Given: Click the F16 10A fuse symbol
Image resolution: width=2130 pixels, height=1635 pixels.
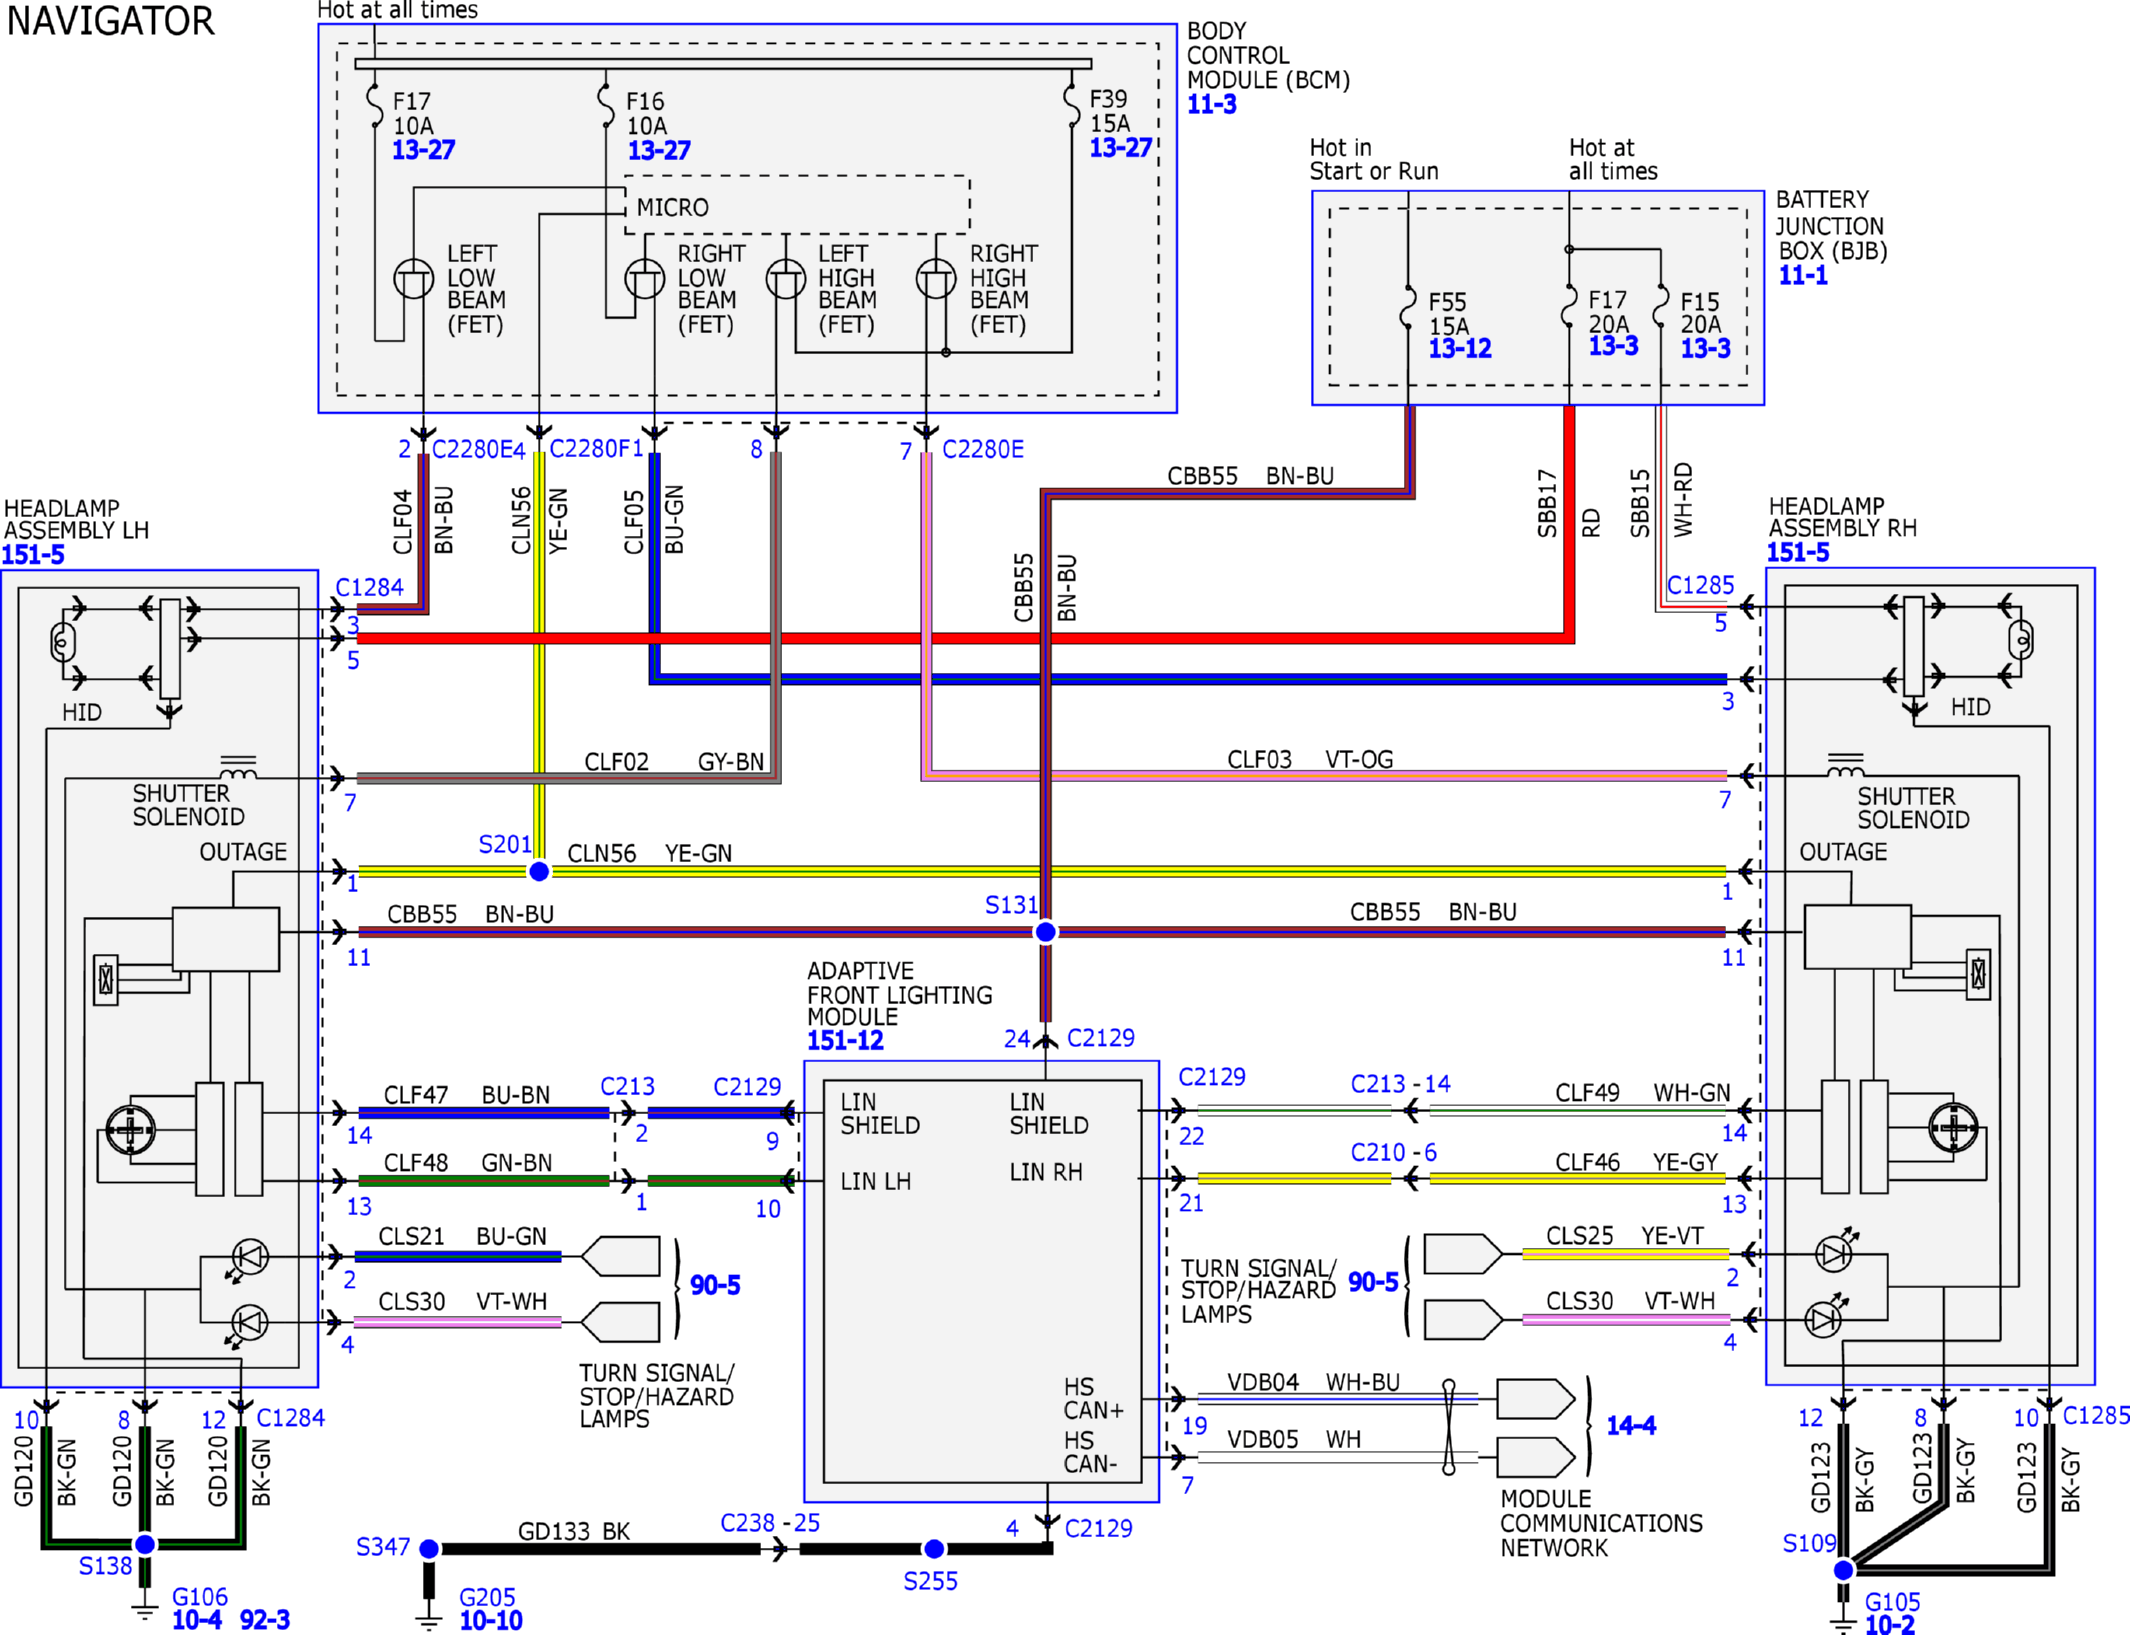Looking at the screenshot, I should coord(606,105).
